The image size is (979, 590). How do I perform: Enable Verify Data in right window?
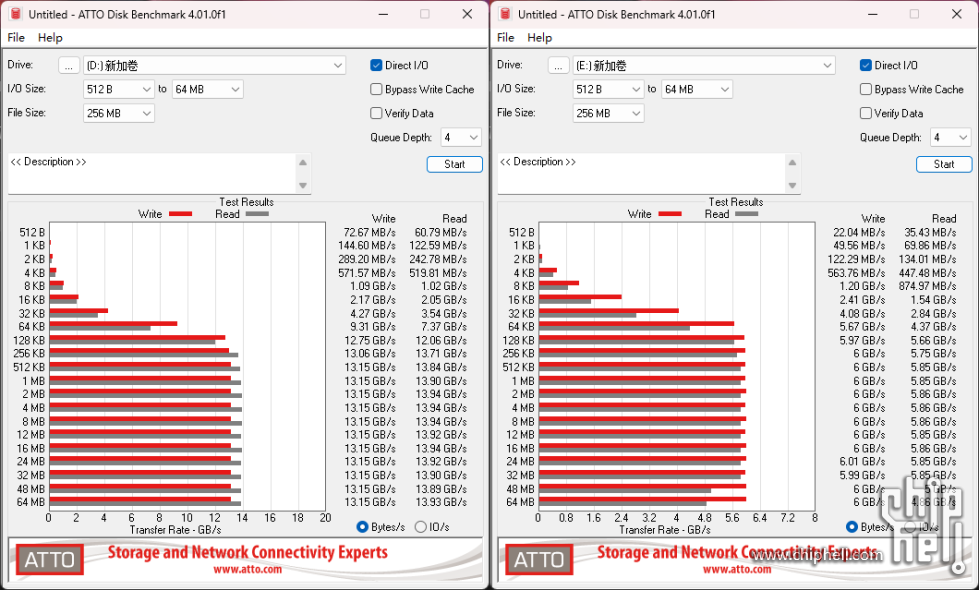(x=865, y=113)
